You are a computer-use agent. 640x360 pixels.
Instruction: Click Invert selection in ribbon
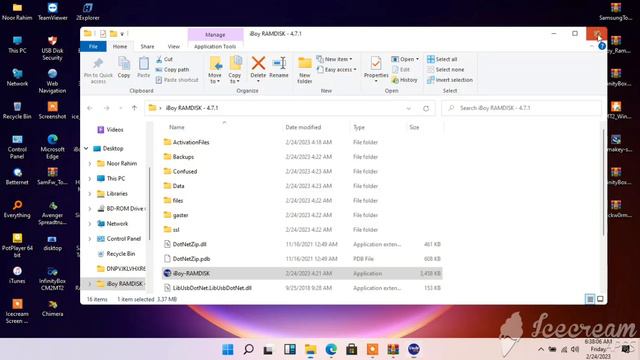[450, 80]
